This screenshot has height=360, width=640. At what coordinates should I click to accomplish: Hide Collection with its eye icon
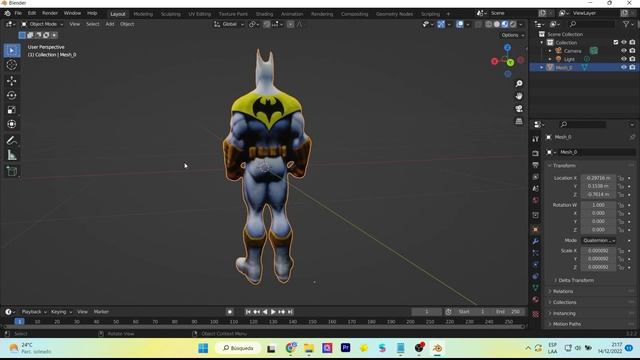coord(624,42)
